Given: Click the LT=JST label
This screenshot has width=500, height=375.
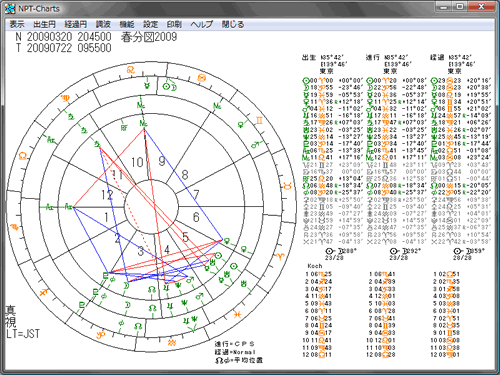Looking at the screenshot, I should (23, 334).
